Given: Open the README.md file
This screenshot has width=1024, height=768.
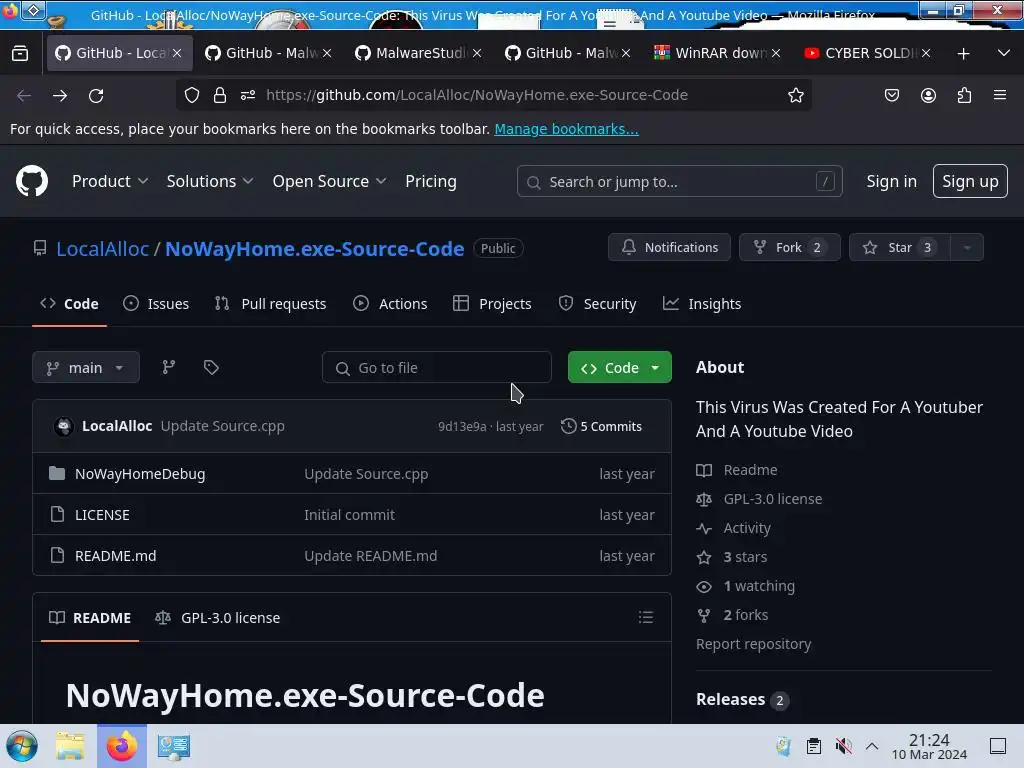Looking at the screenshot, I should [x=116, y=556].
